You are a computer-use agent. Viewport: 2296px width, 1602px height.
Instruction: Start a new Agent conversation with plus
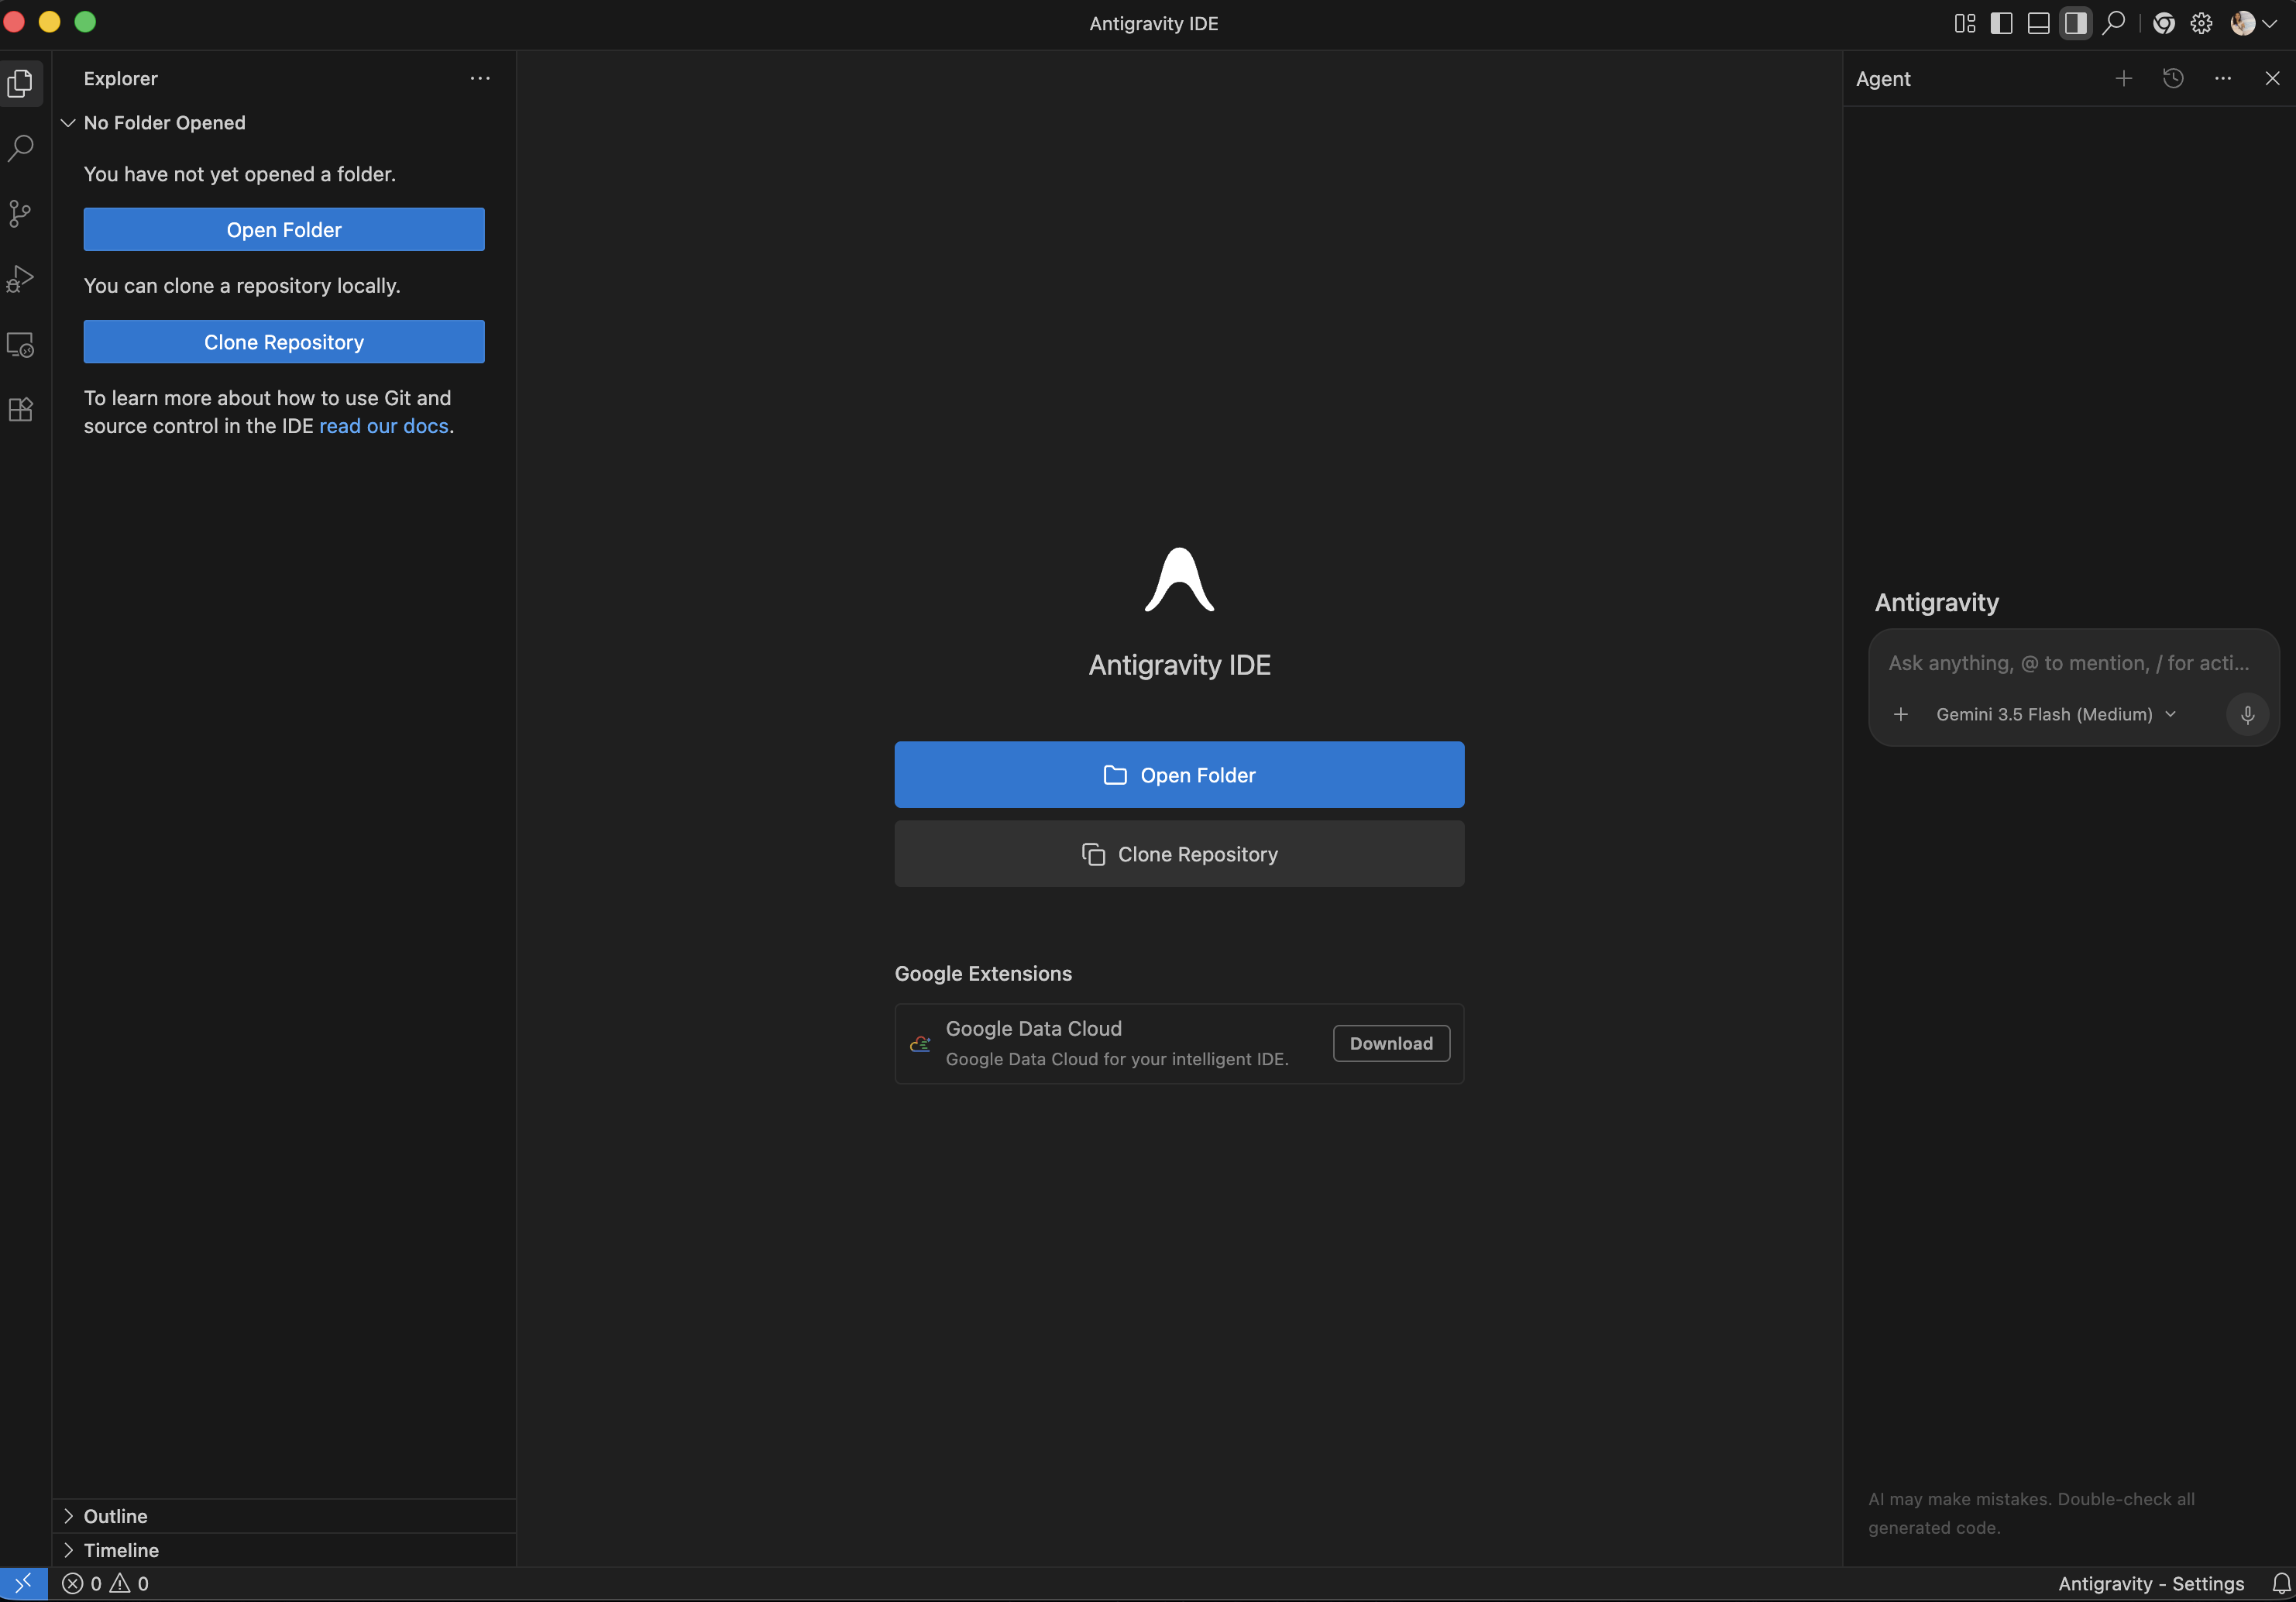(2124, 78)
